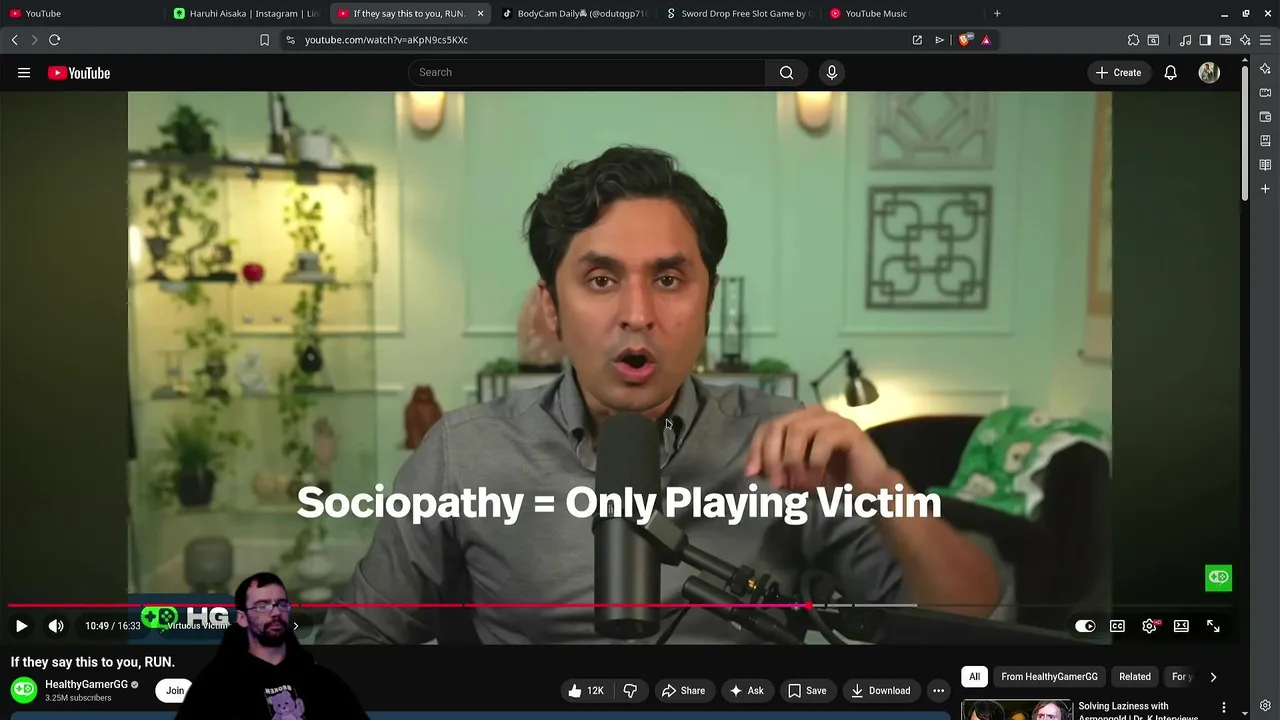Dislike the video
1280x720 pixels.
(x=630, y=691)
